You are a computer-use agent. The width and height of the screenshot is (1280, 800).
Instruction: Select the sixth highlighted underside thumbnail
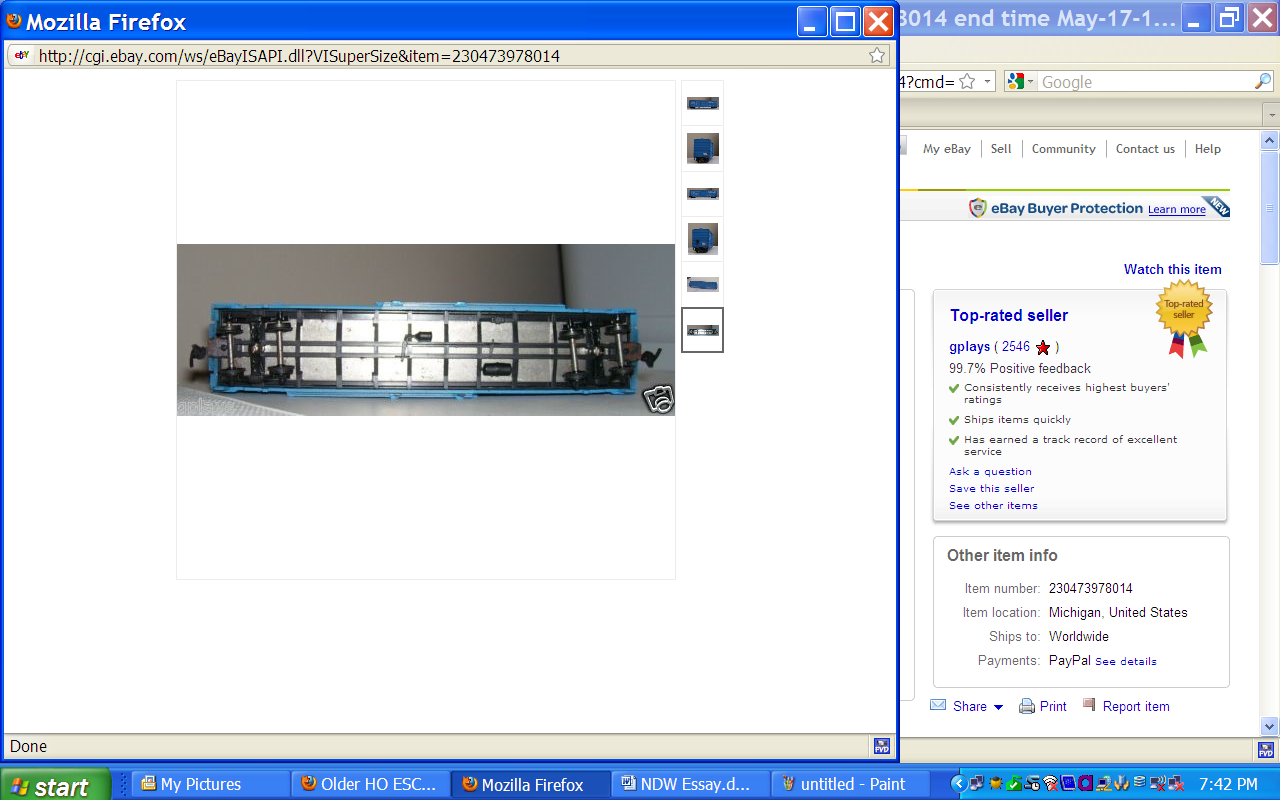pyautogui.click(x=702, y=330)
